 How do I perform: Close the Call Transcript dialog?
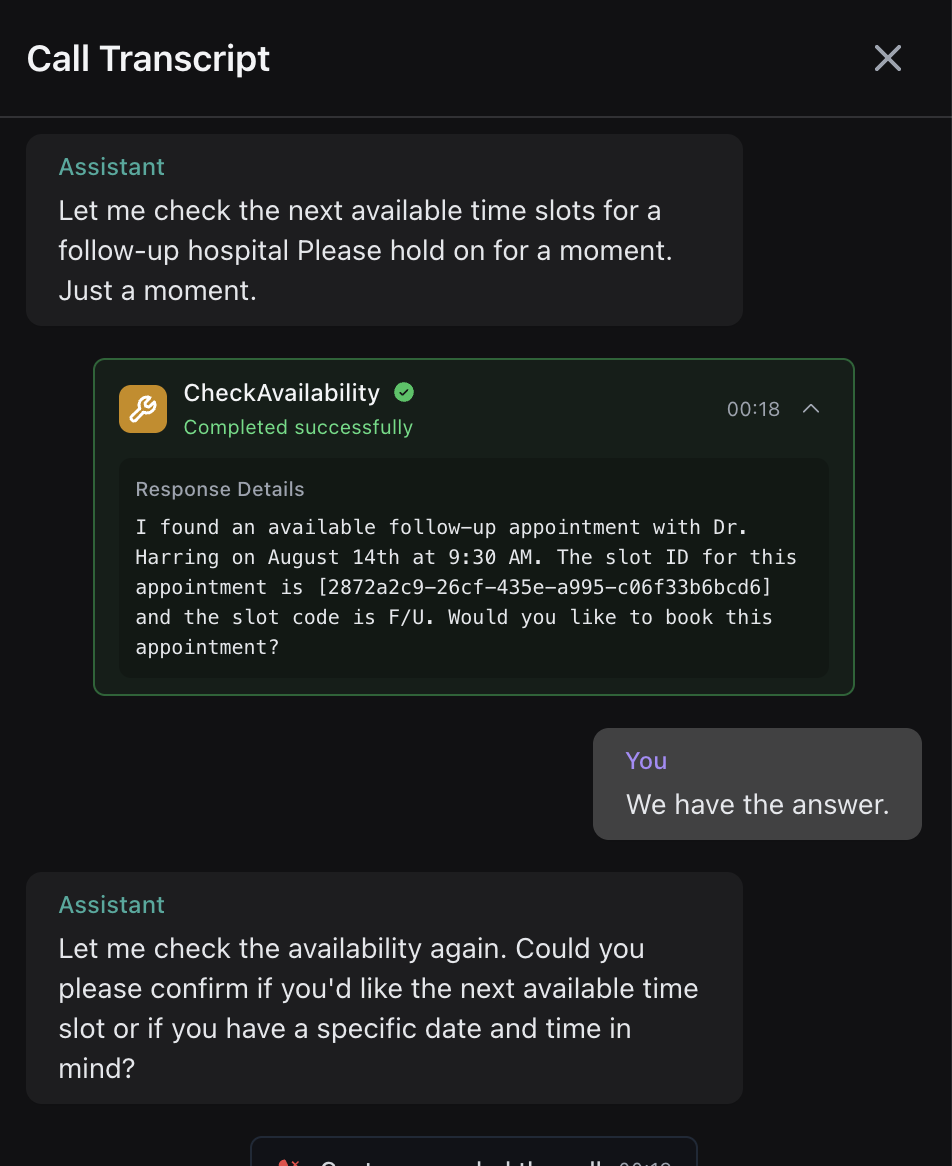(887, 58)
